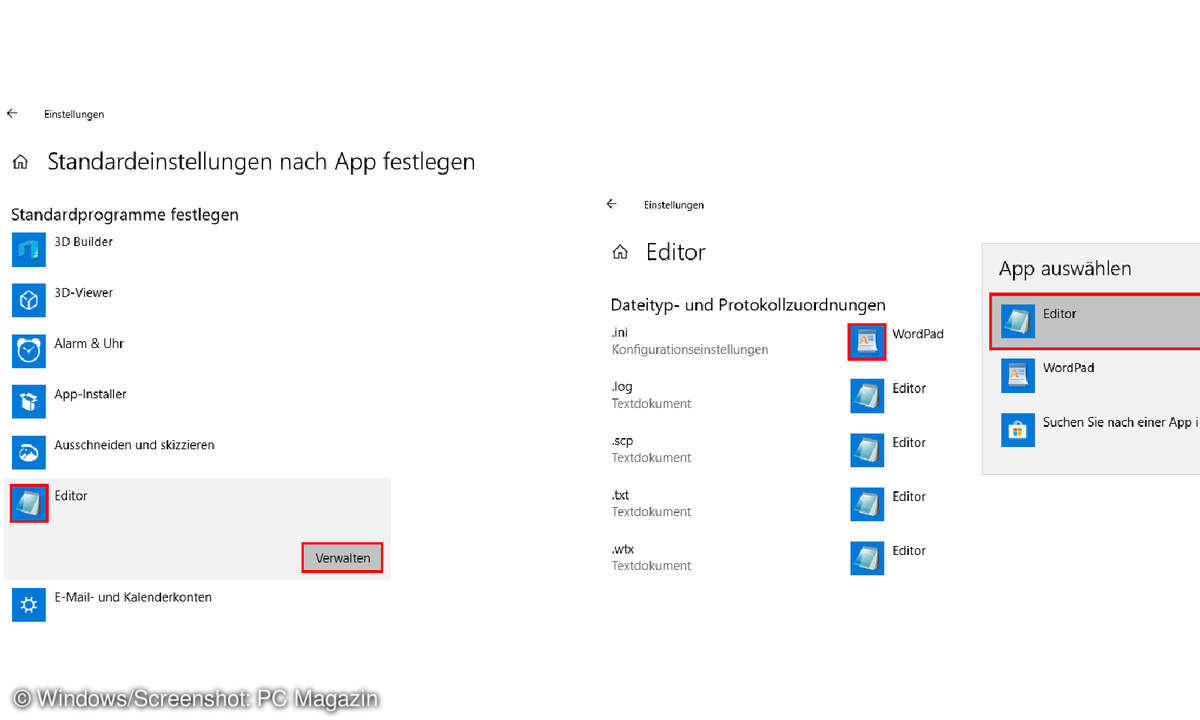
Task: Click the WordPad icon next to .ini
Action: (867, 342)
